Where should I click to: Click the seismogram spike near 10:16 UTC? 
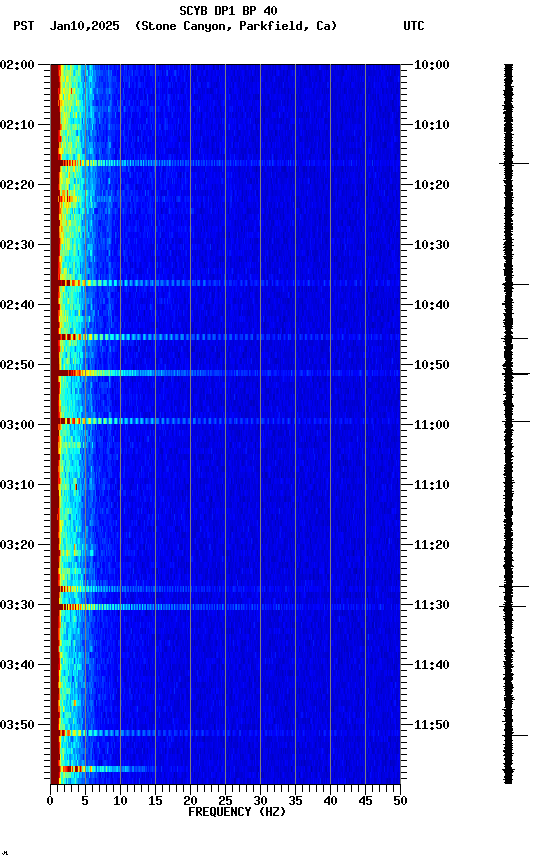point(514,164)
